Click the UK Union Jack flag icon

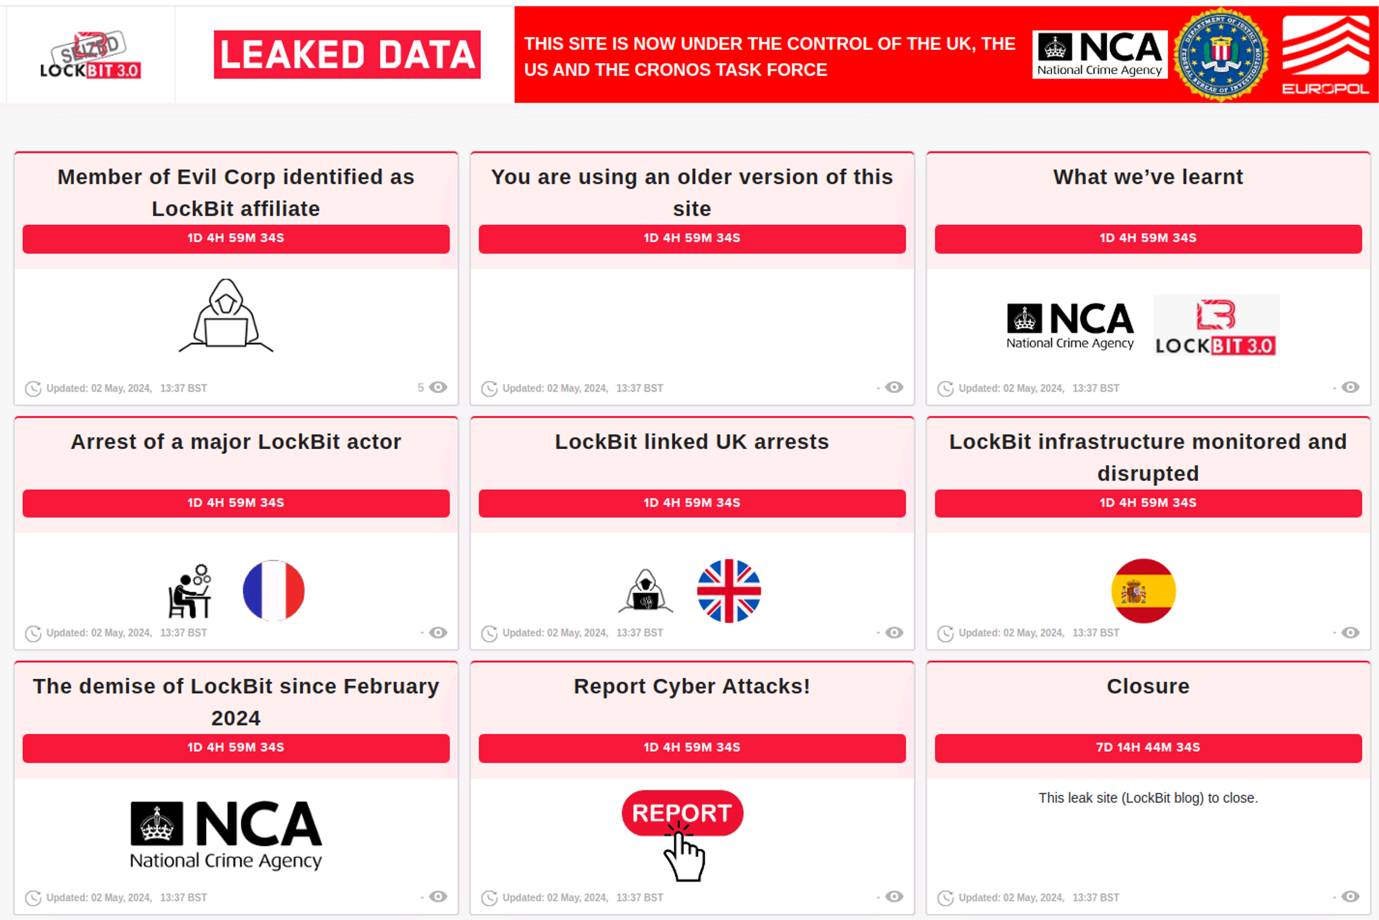[729, 591]
